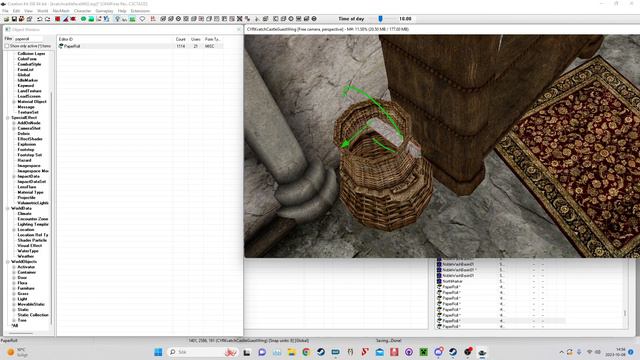
Task: Open the Gameplay menu
Action: pyautogui.click(x=104, y=11)
